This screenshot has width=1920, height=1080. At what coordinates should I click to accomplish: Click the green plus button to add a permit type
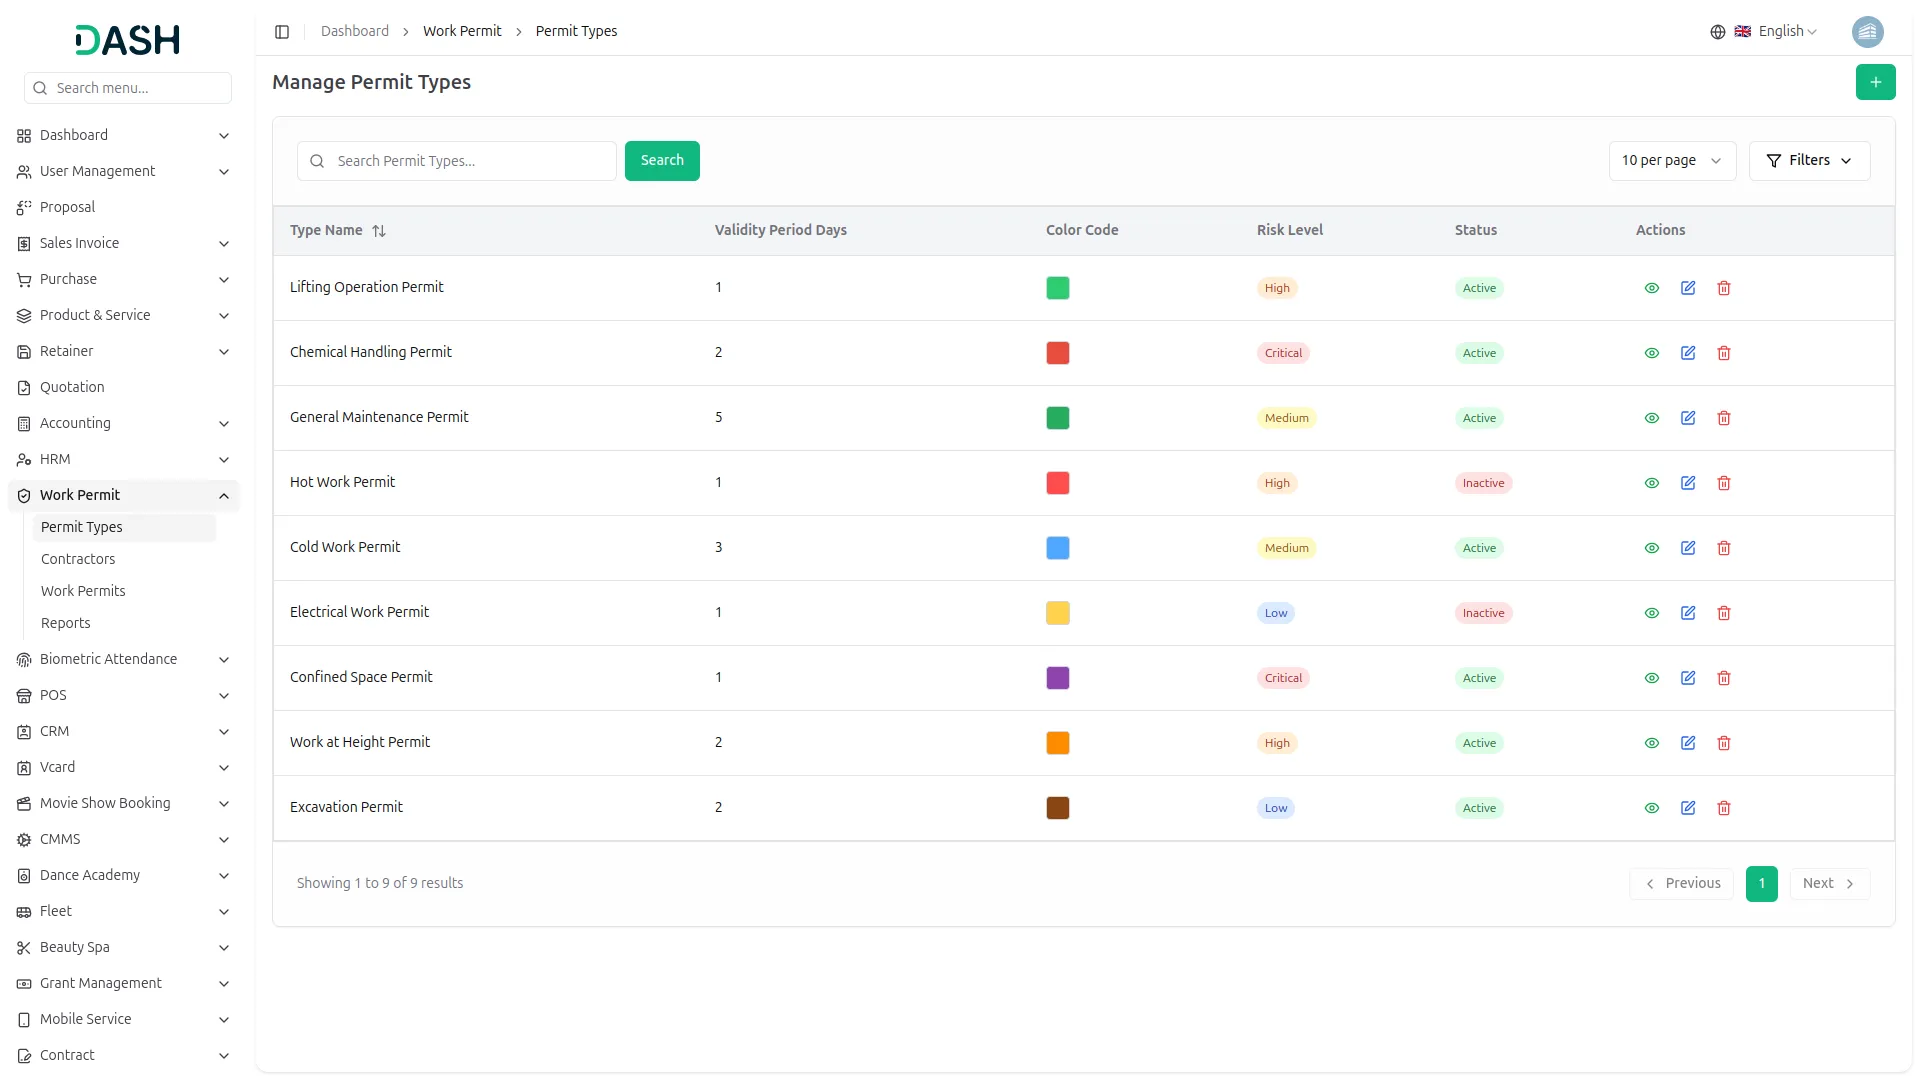tap(1875, 82)
